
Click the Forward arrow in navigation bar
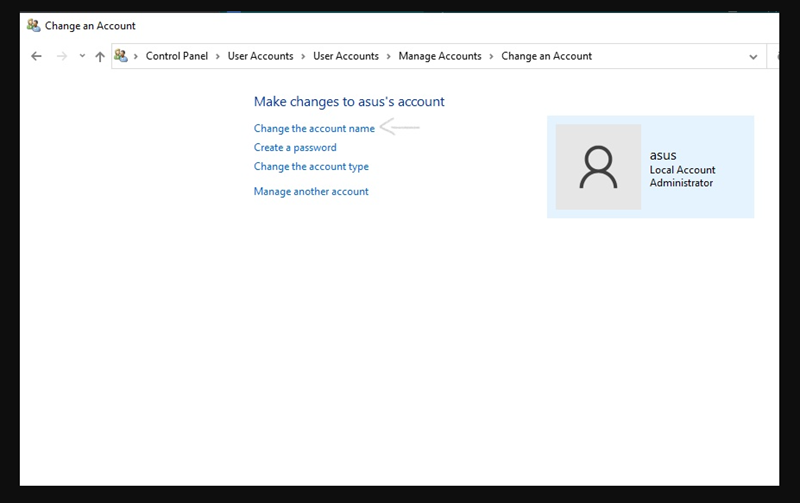point(62,57)
